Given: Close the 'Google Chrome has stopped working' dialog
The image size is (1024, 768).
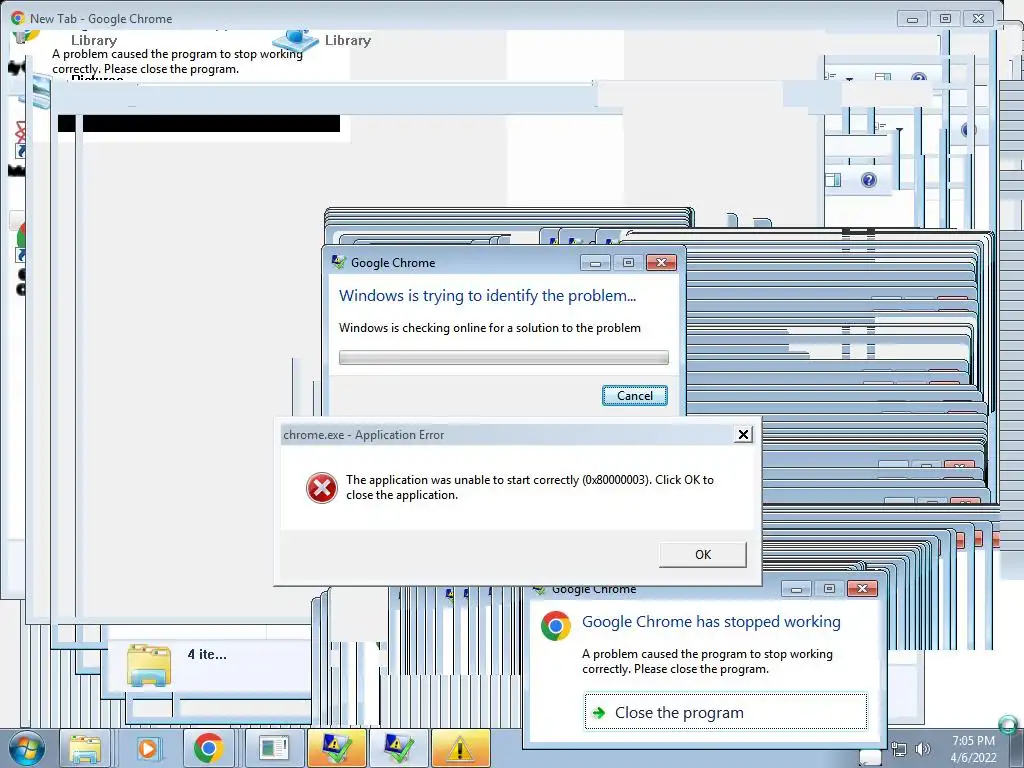Looking at the screenshot, I should click(862, 589).
